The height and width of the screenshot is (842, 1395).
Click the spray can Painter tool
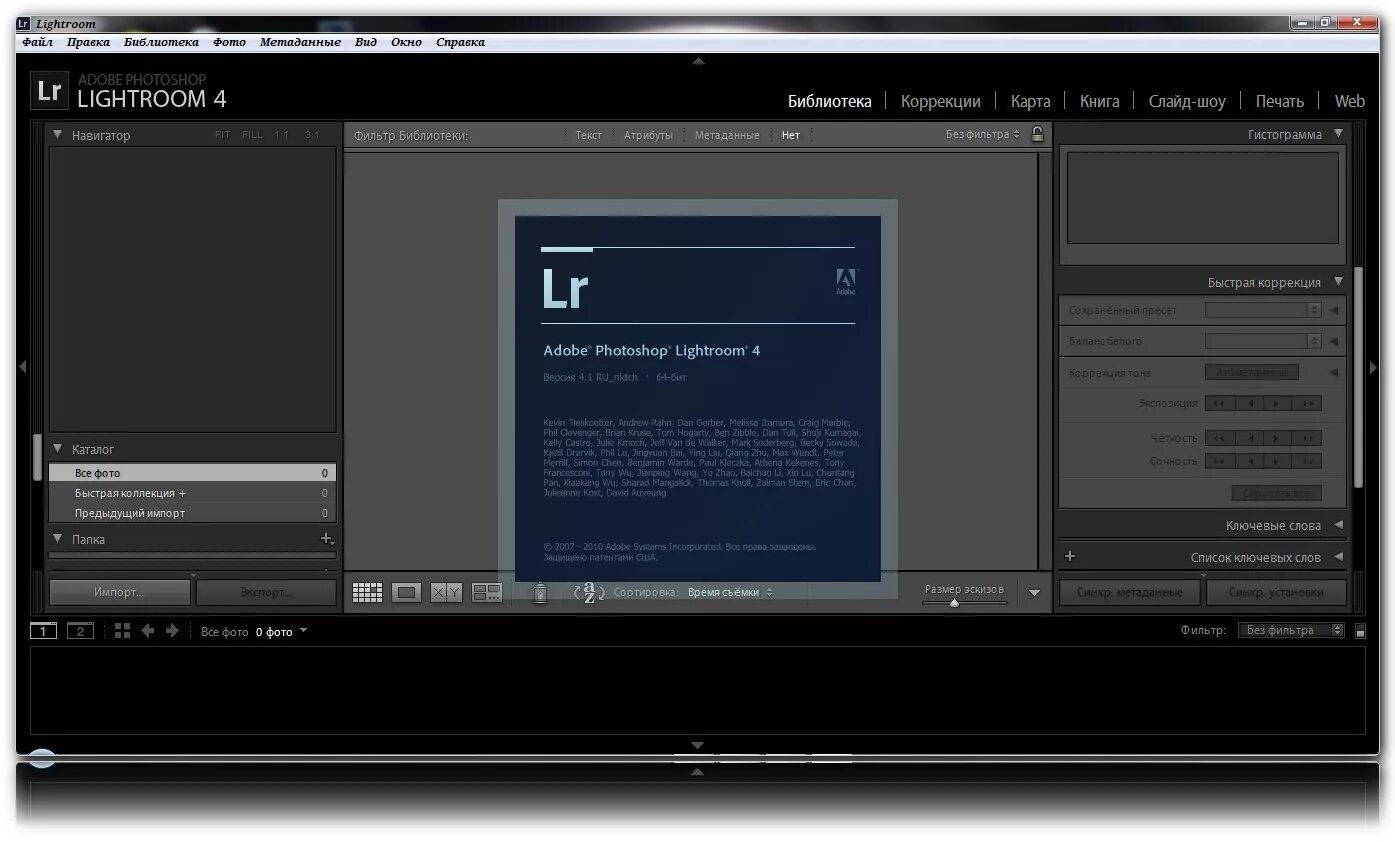point(540,592)
